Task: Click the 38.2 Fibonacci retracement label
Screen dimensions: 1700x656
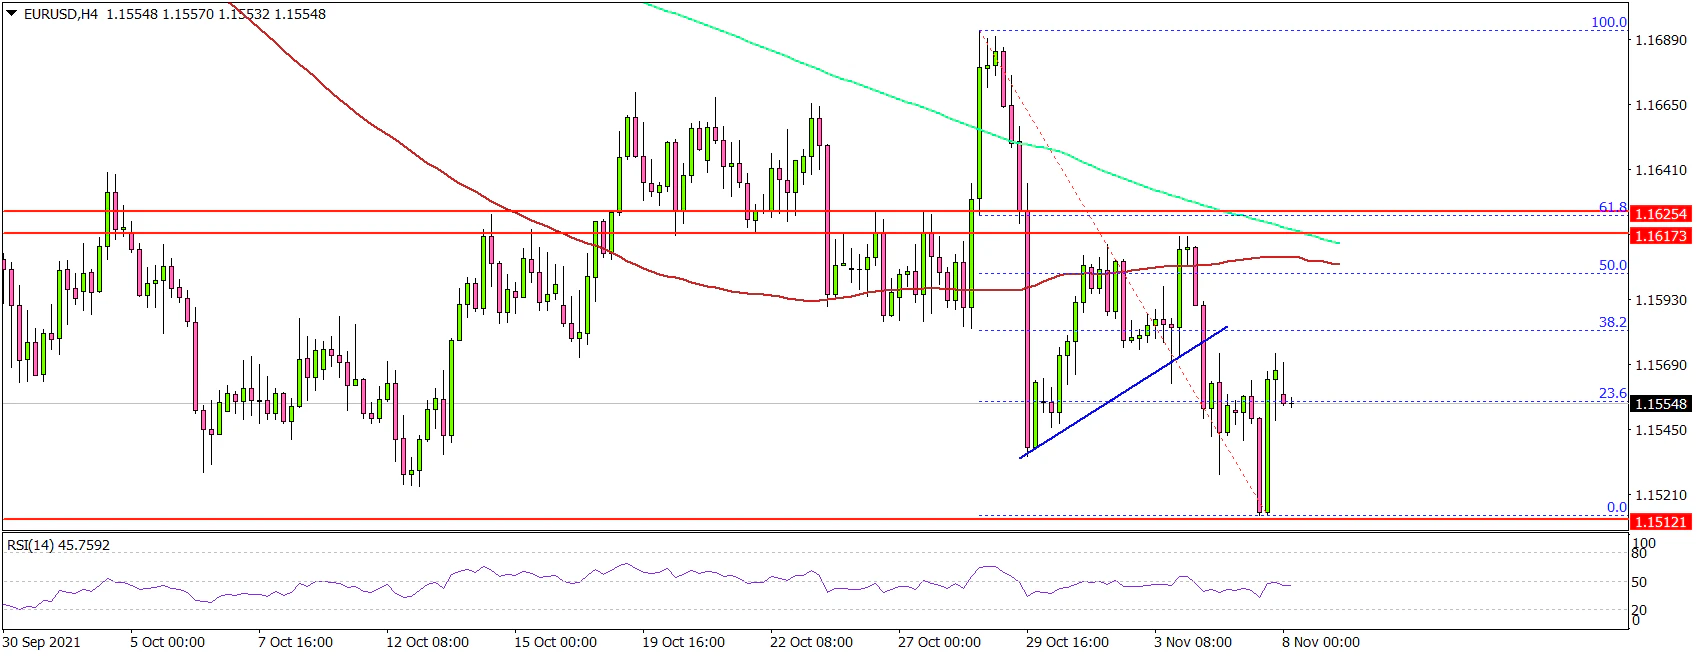Action: coord(1612,322)
